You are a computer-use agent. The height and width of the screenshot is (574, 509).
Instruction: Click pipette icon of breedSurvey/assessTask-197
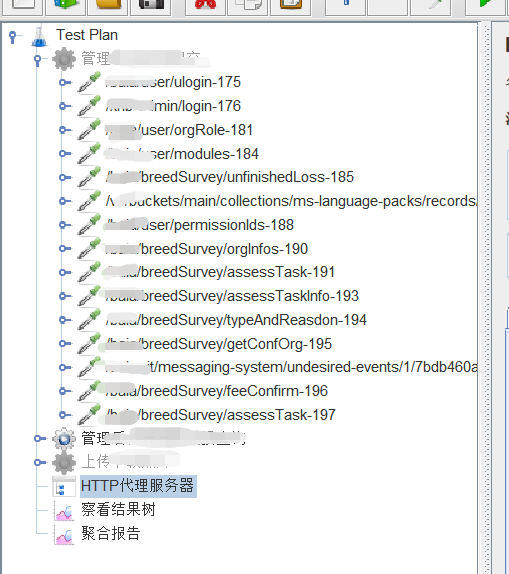[89, 415]
